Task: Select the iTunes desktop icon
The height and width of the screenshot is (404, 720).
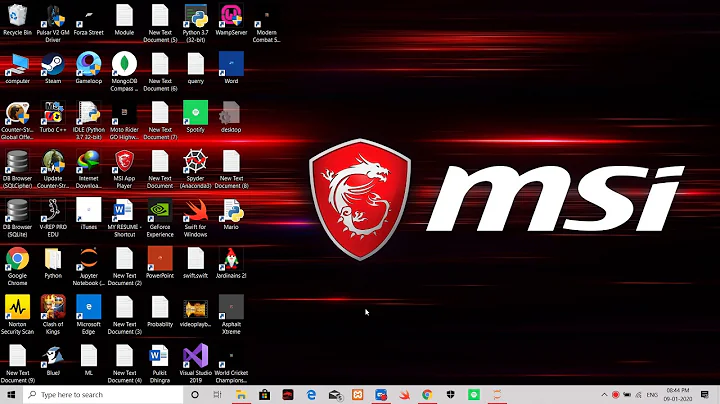Action: tap(89, 214)
